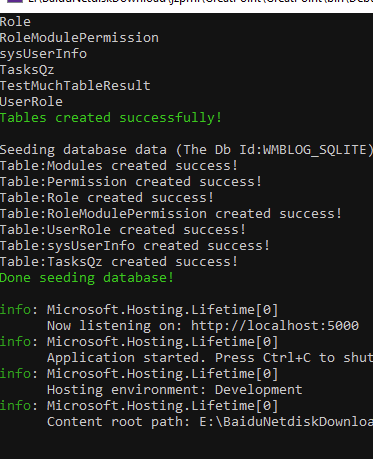This screenshot has width=373, height=459.
Task: Click the window title path text
Action: point(200,1)
